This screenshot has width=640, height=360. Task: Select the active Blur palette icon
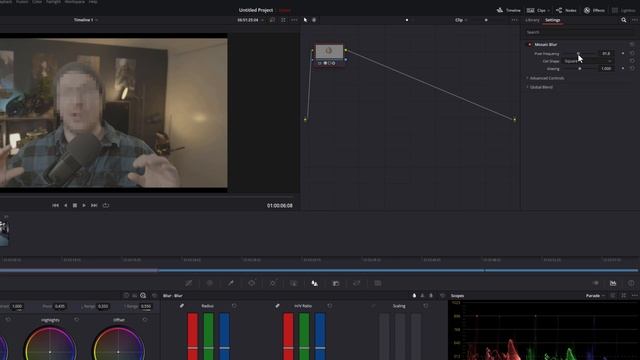(315, 283)
